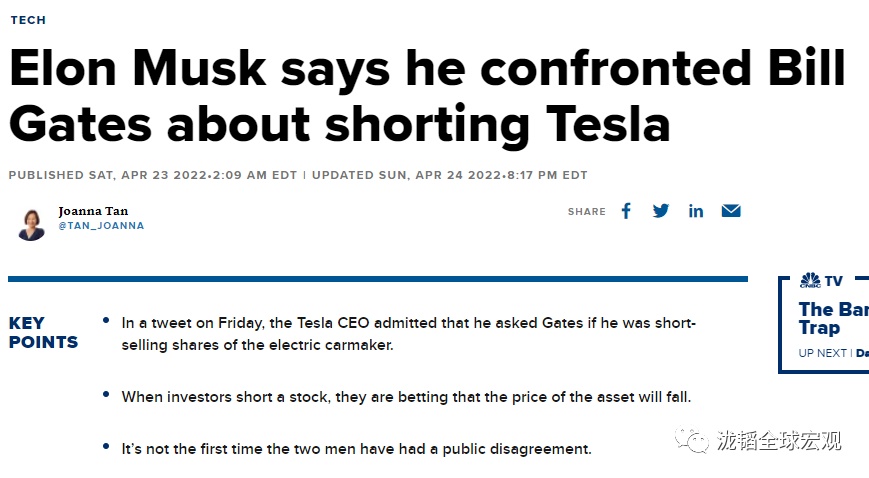The image size is (869, 478).
Task: Click the key point explaining shorting a stock
Action: click(406, 397)
